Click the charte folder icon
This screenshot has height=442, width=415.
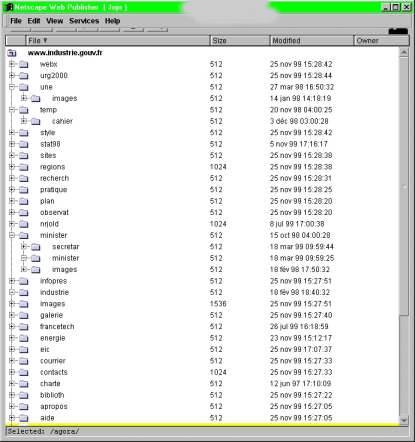[24, 384]
